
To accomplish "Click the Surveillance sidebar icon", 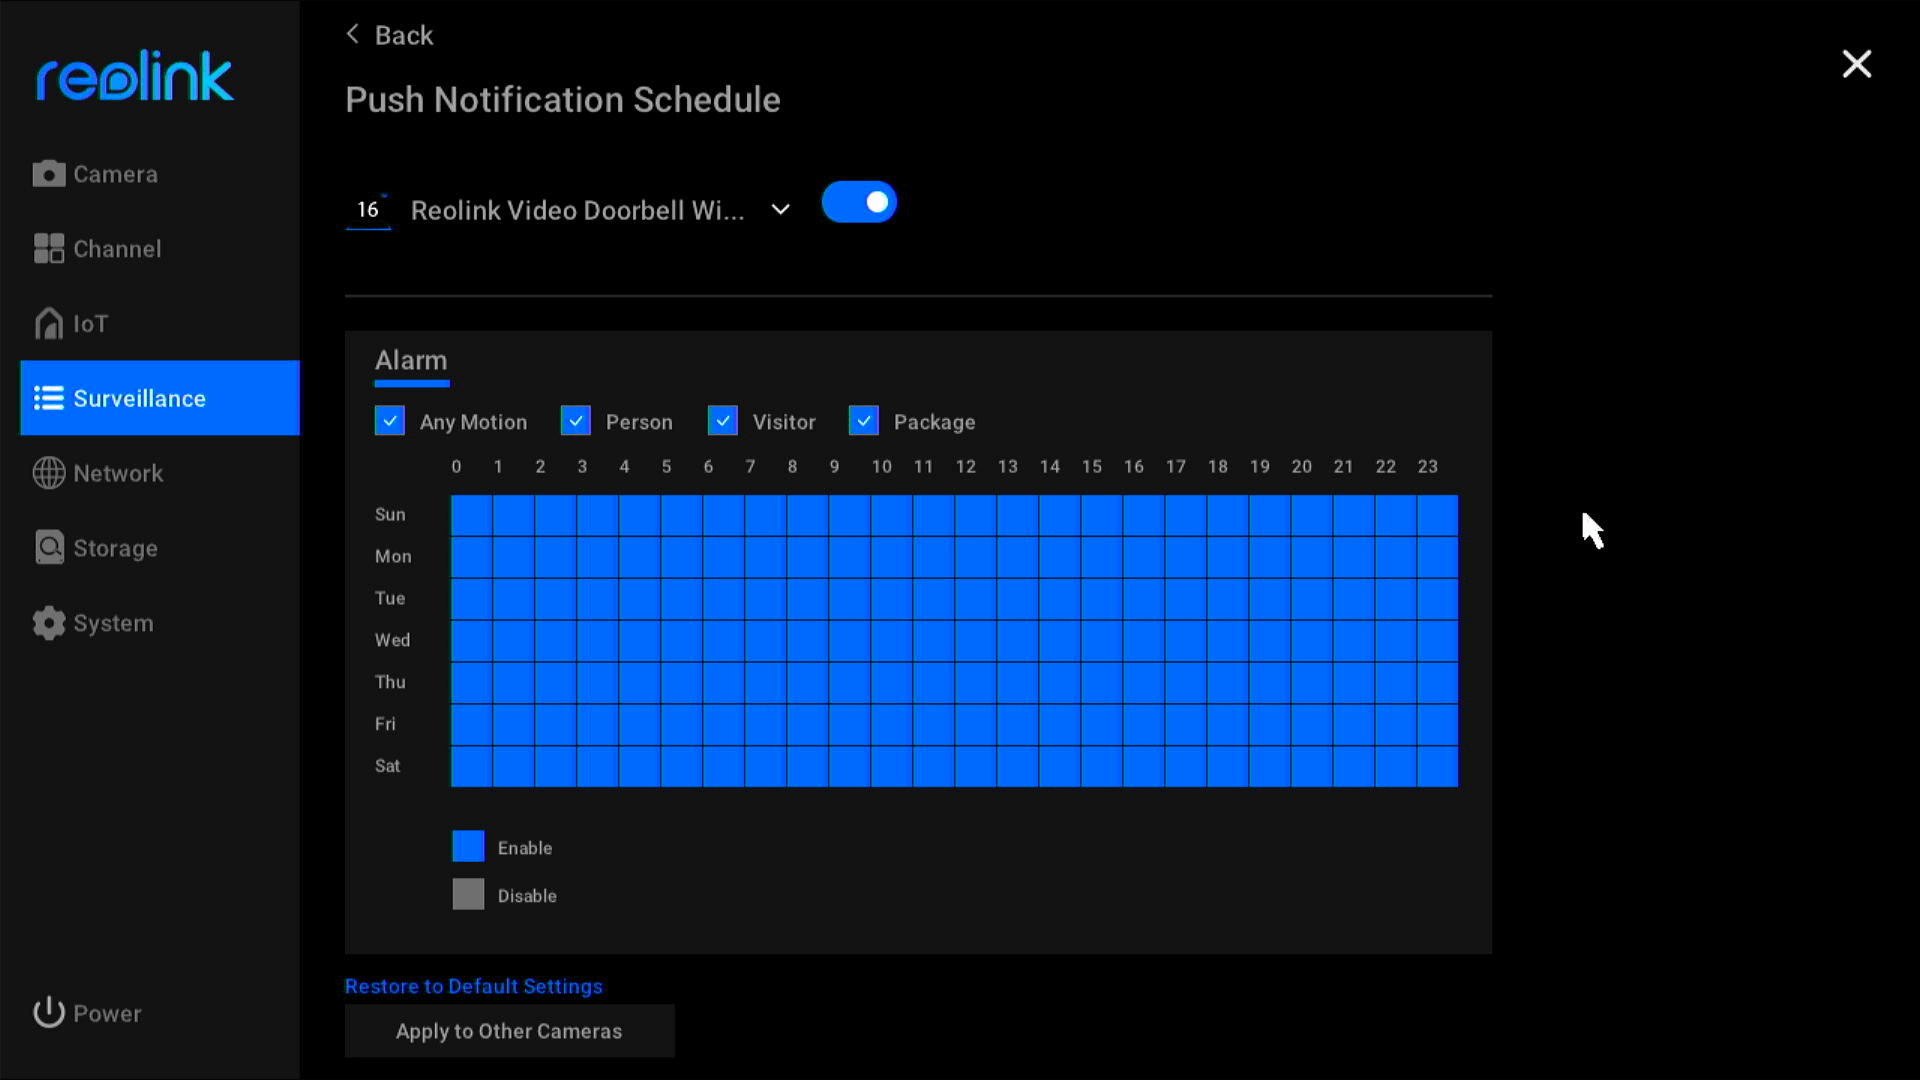I will click(x=49, y=398).
